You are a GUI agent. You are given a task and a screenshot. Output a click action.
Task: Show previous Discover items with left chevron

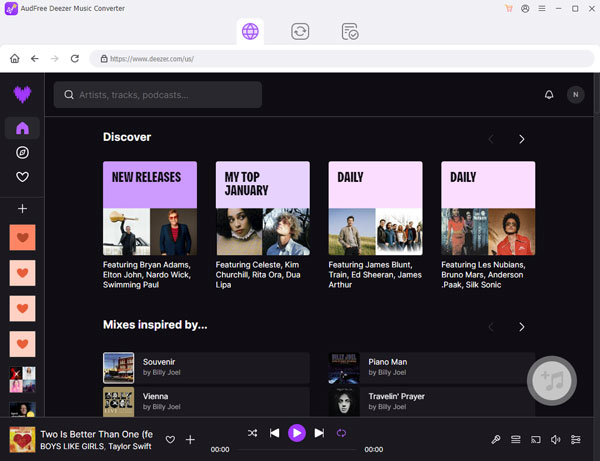click(x=491, y=139)
